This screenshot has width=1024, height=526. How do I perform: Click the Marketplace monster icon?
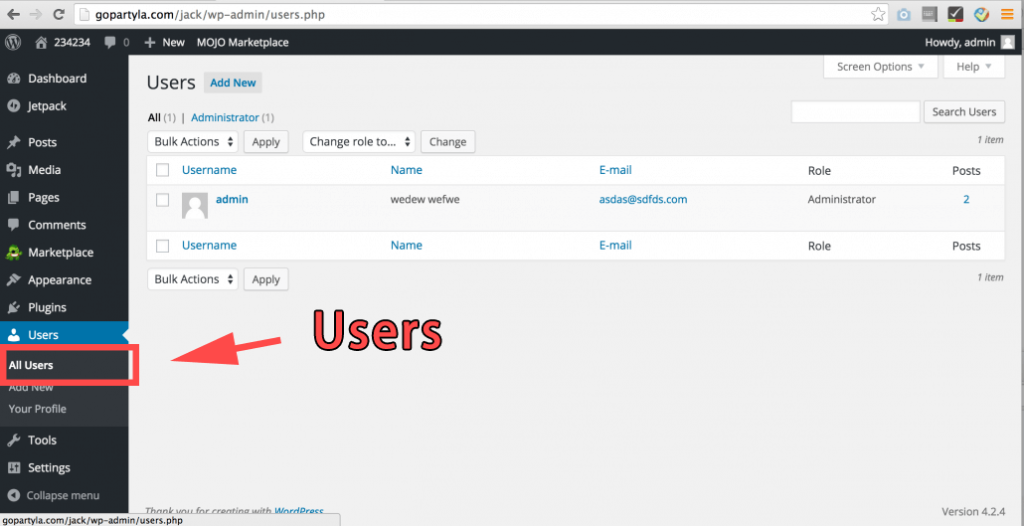pyautogui.click(x=13, y=252)
